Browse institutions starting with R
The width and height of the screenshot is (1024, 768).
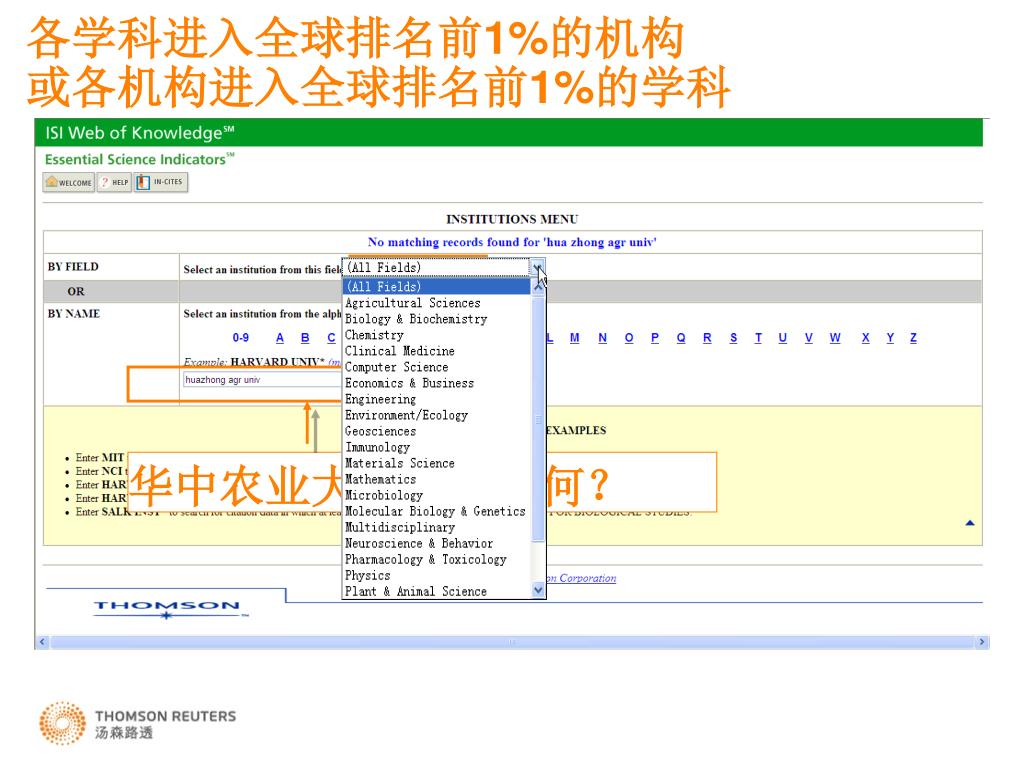pos(707,338)
